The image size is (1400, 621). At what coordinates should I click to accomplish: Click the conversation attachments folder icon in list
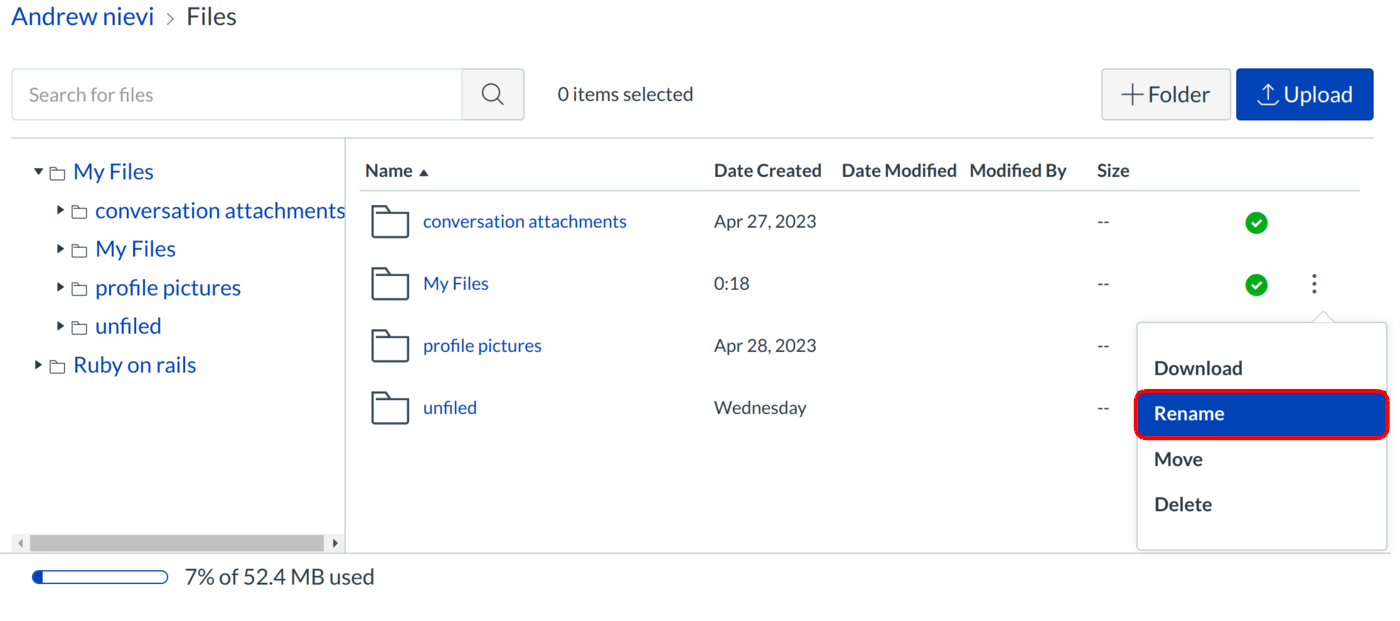(390, 222)
